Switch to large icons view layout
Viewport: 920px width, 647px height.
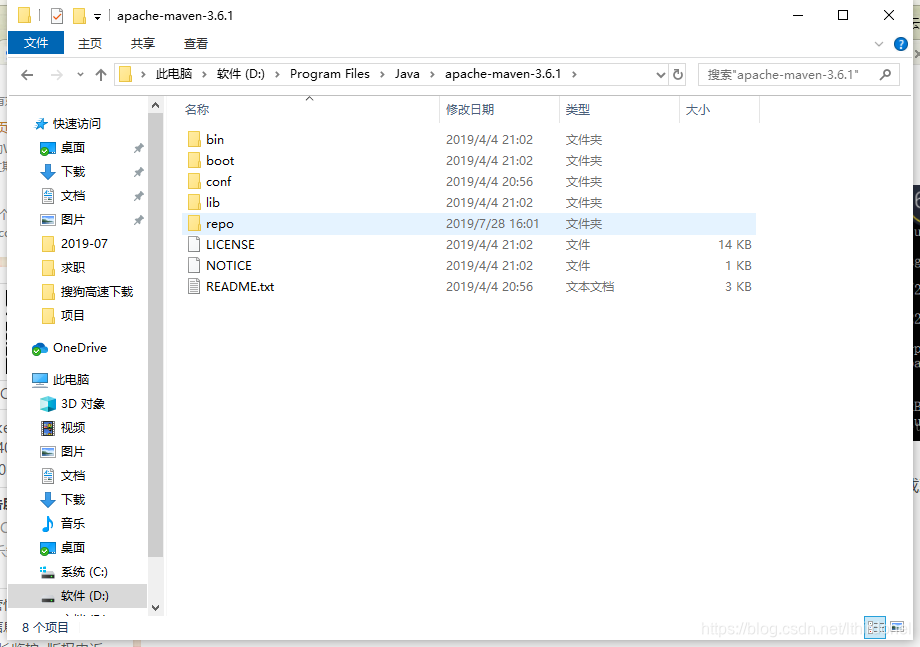click(897, 628)
